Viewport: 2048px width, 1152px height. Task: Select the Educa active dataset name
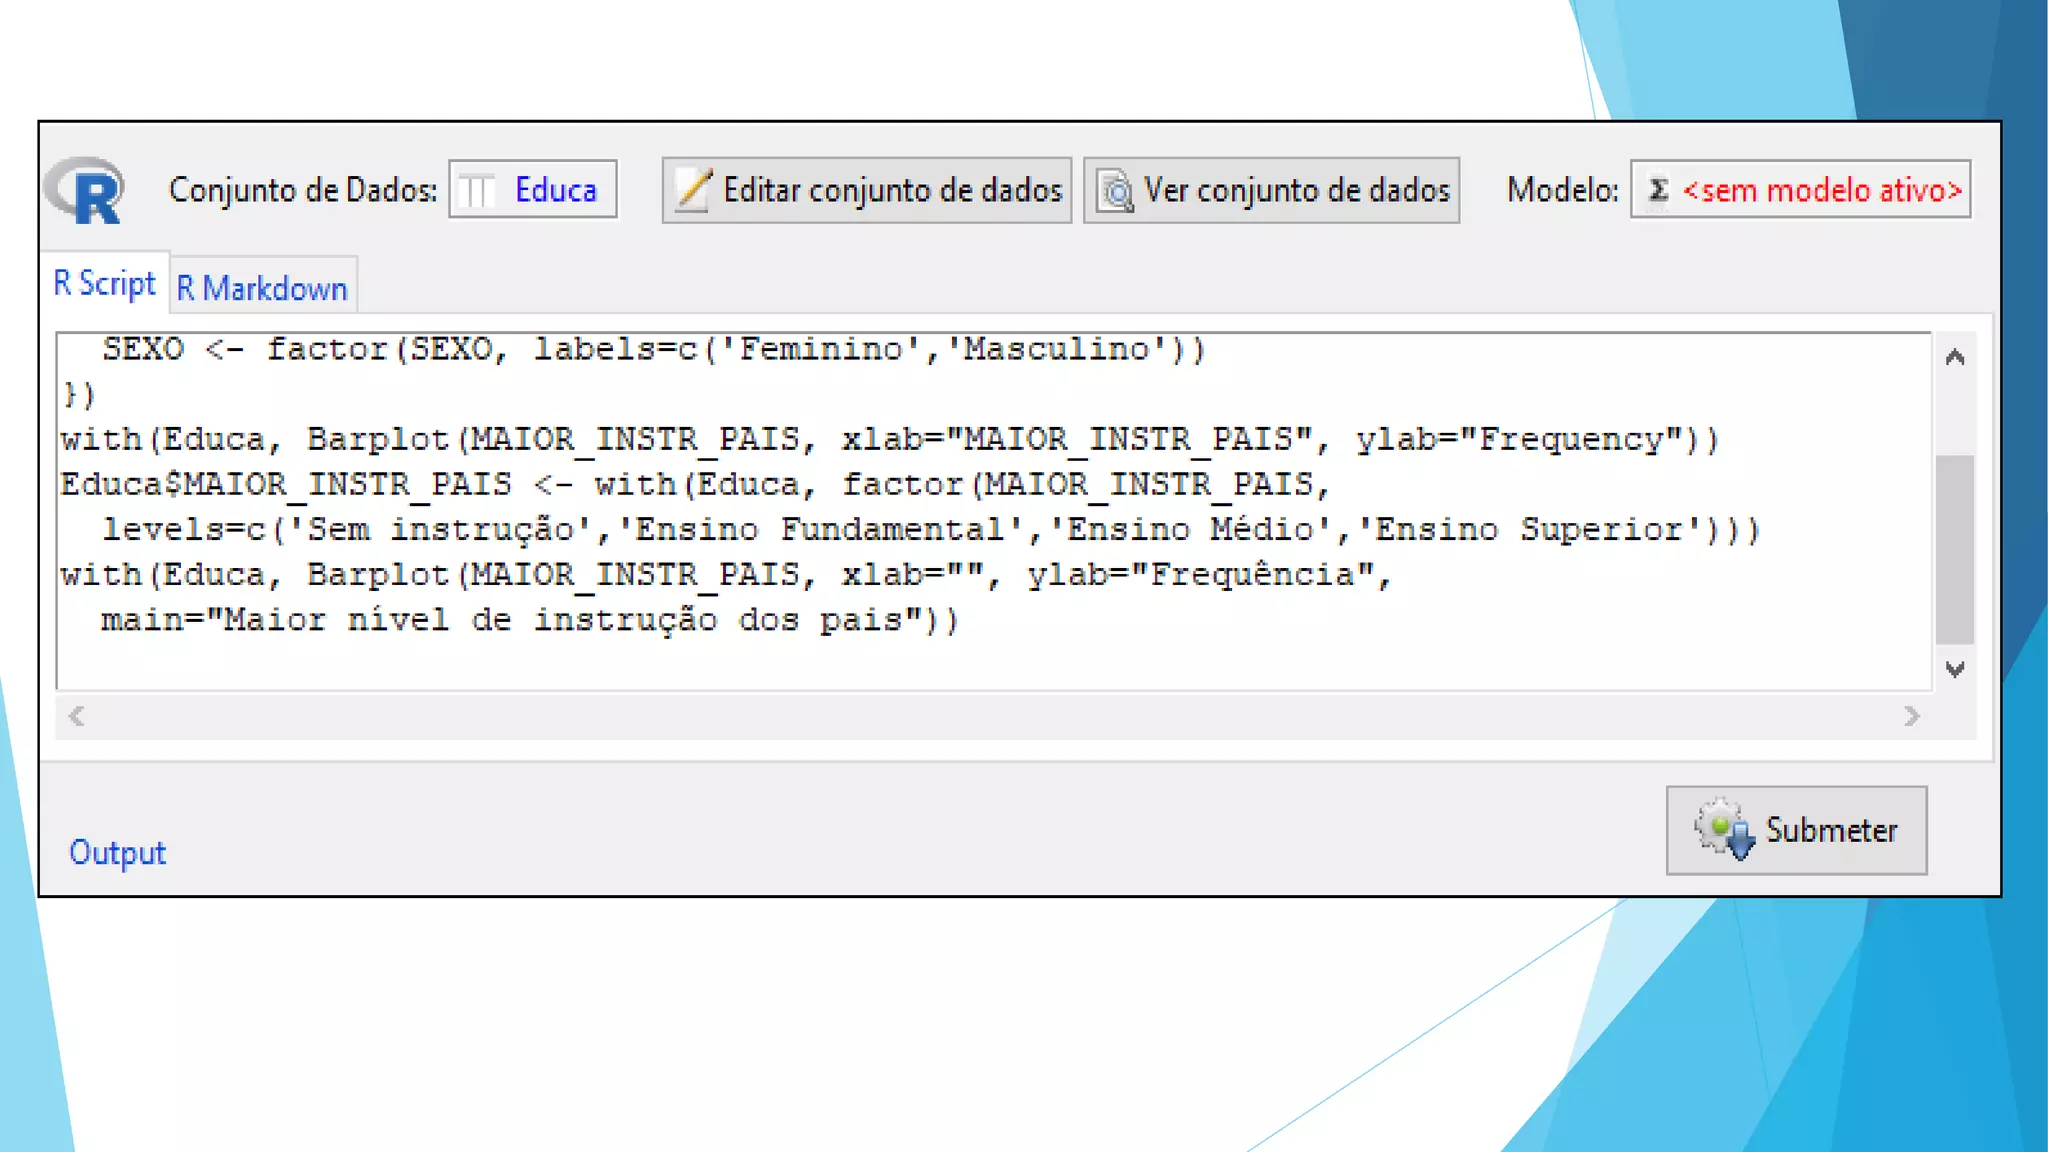click(x=555, y=190)
